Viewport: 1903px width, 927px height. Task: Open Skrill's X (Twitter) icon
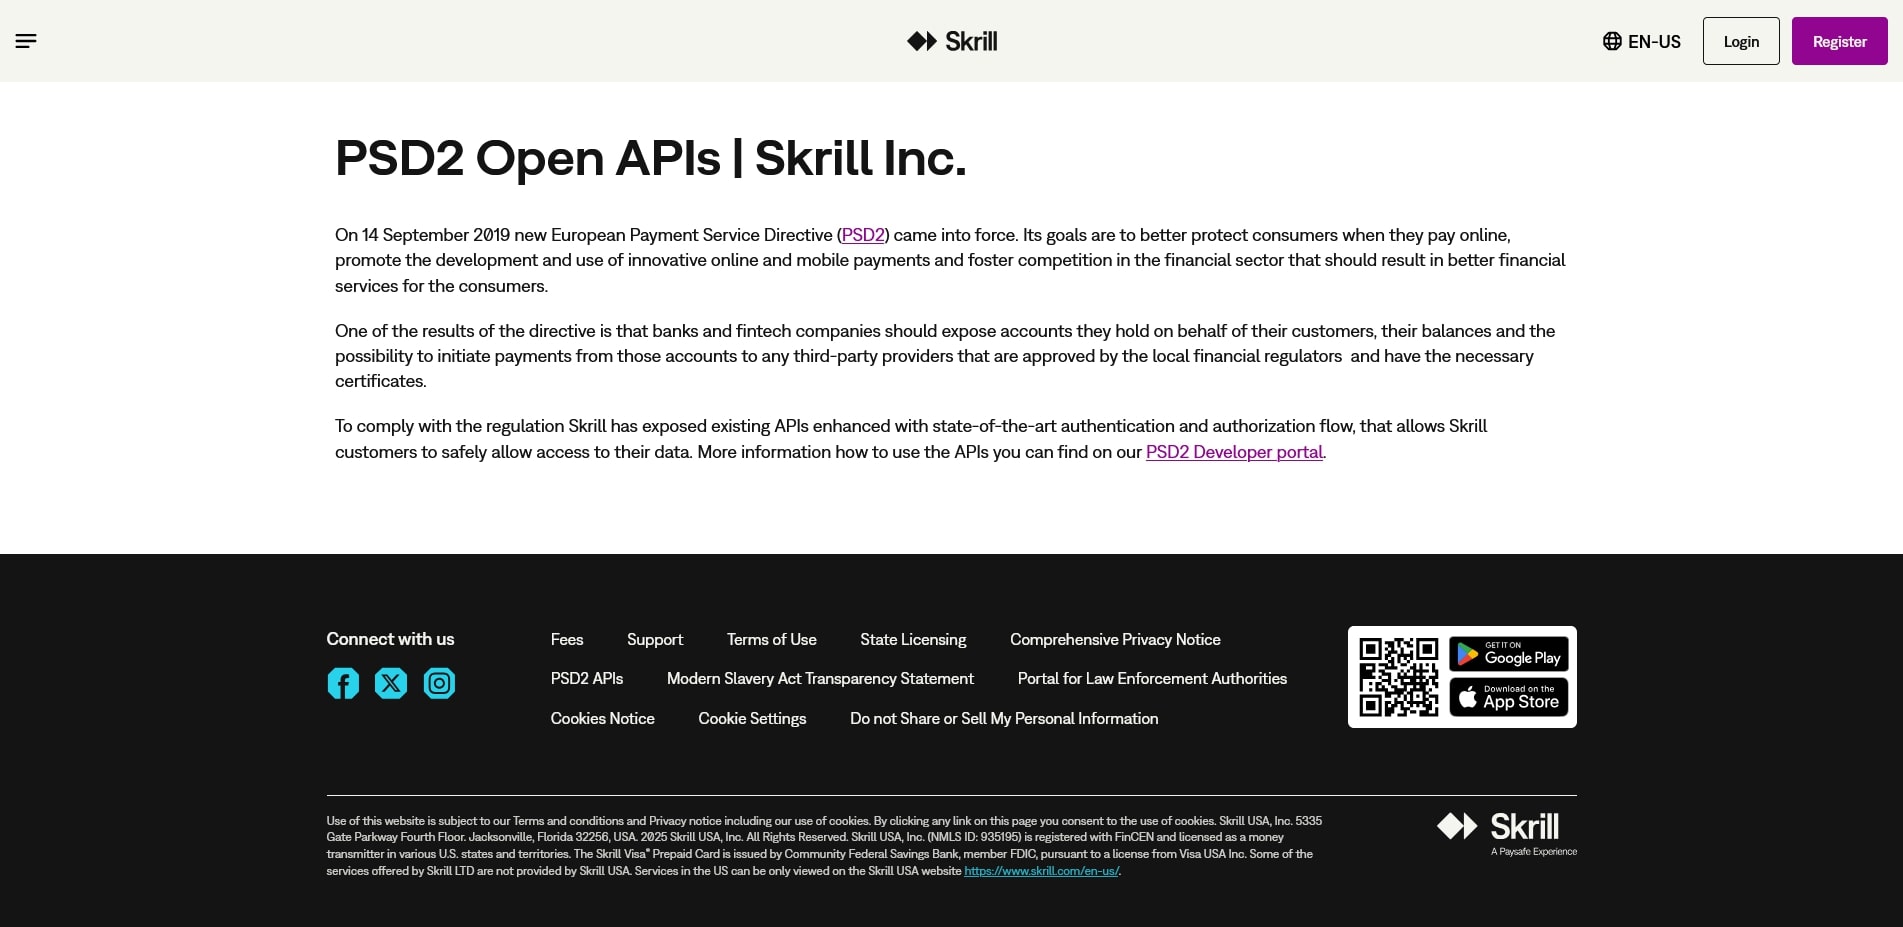[391, 683]
